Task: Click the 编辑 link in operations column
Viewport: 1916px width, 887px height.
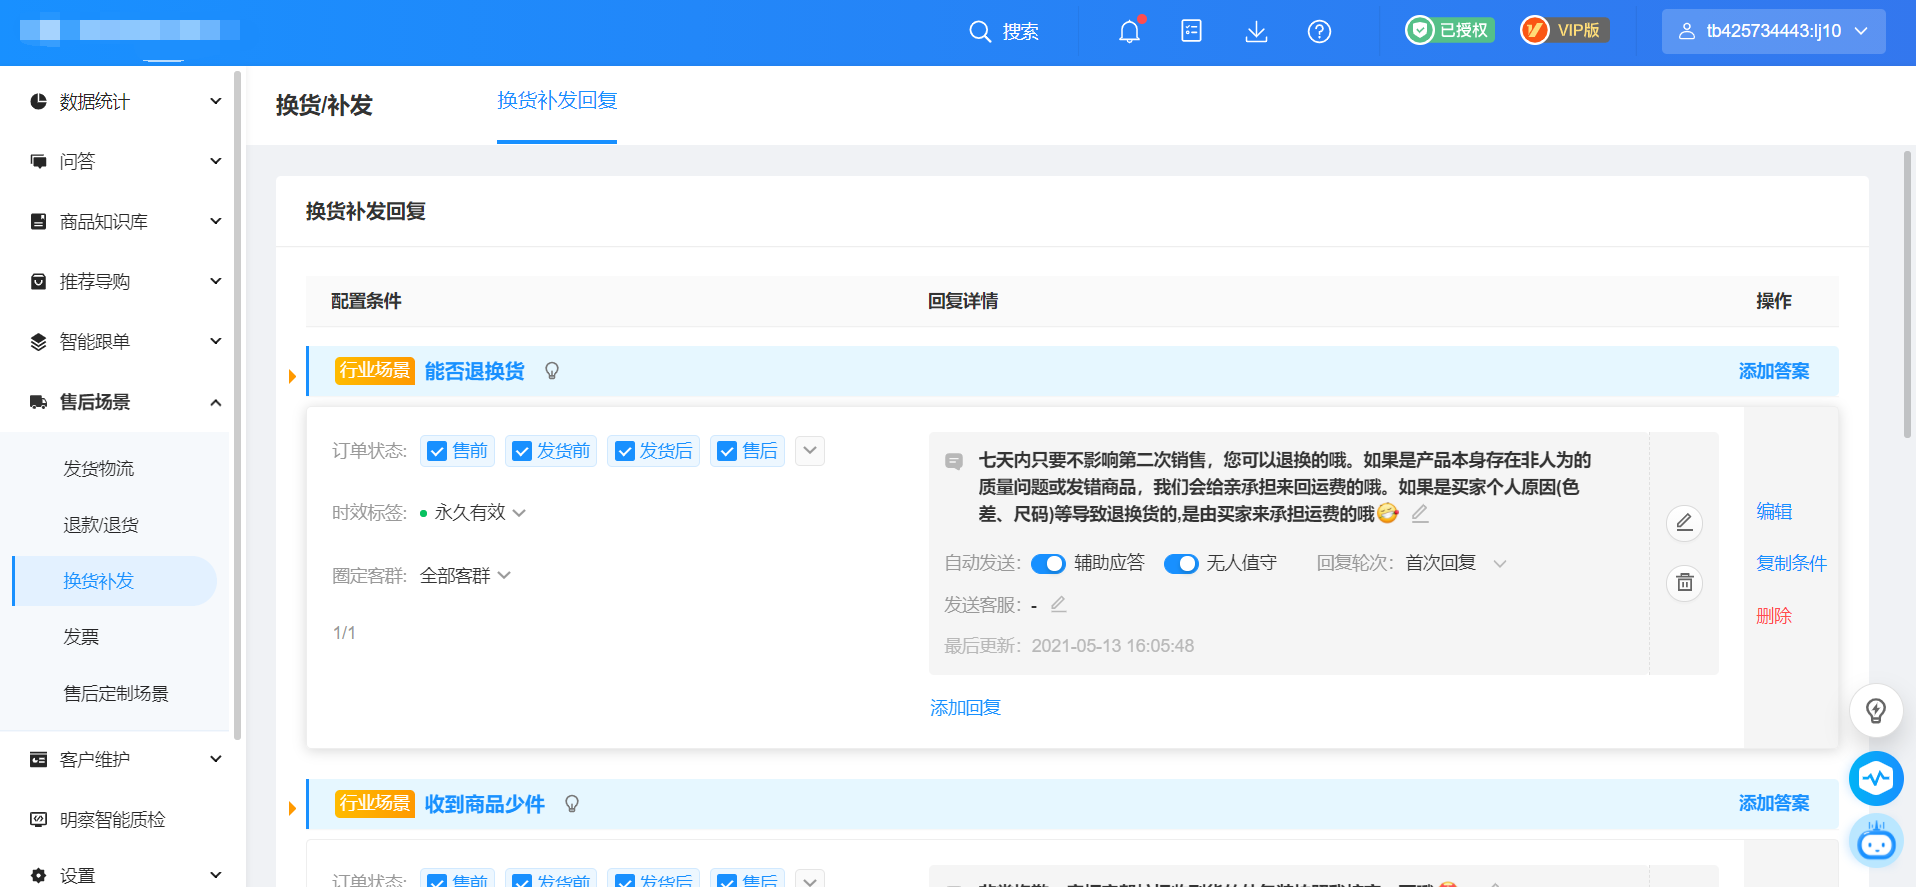Action: click(1774, 511)
